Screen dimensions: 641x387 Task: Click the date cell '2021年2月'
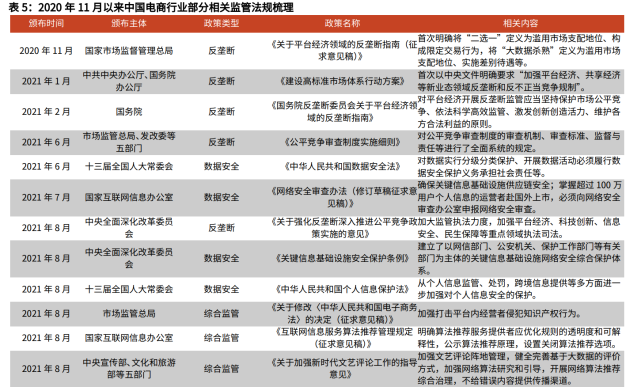click(46, 112)
